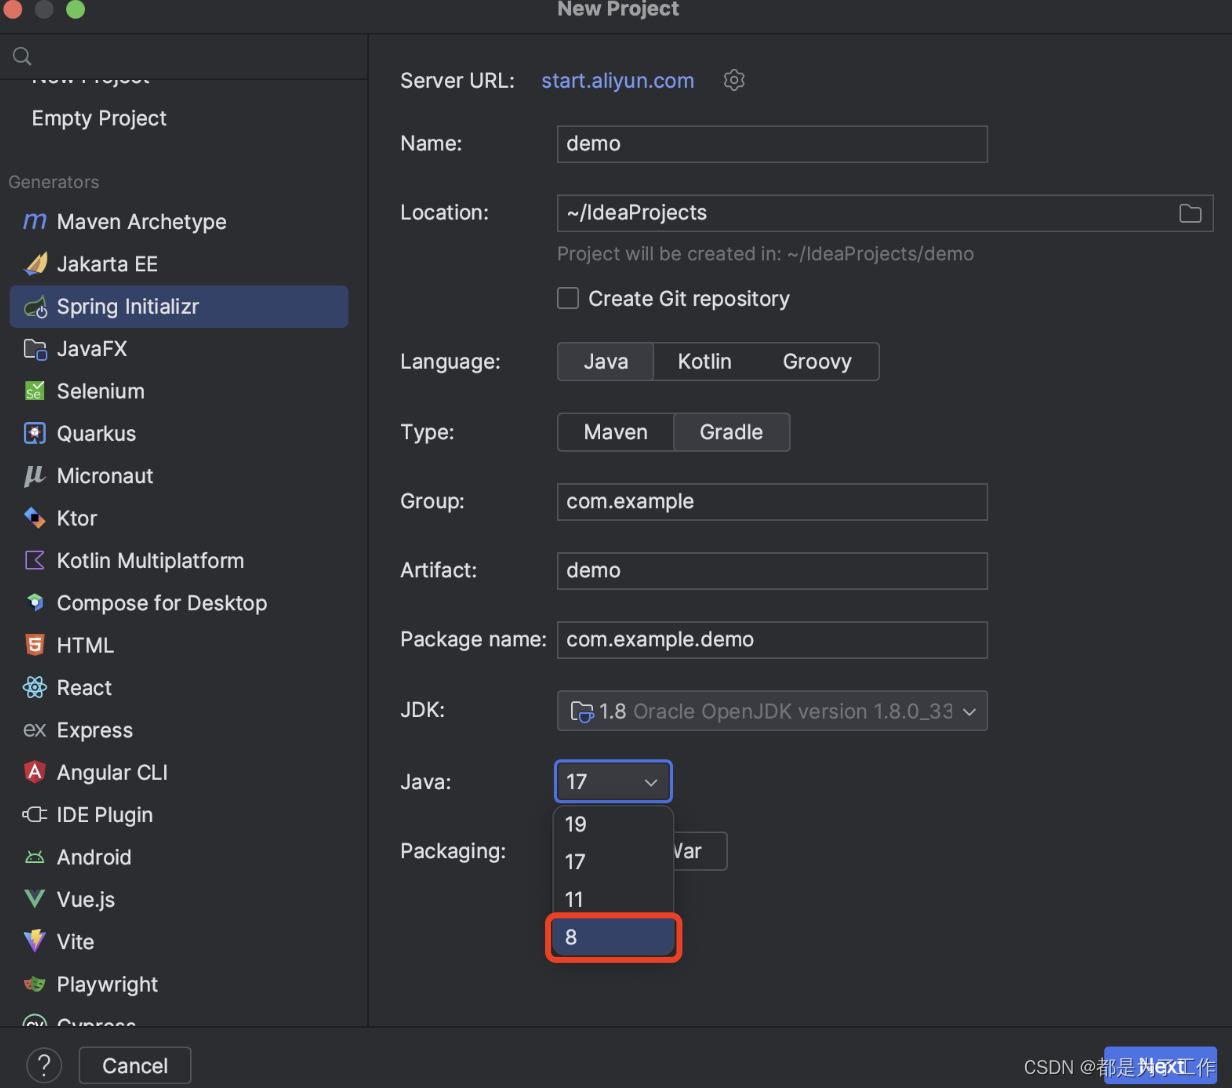Click the Jakarta EE sail icon
The height and width of the screenshot is (1088, 1232).
tap(35, 264)
